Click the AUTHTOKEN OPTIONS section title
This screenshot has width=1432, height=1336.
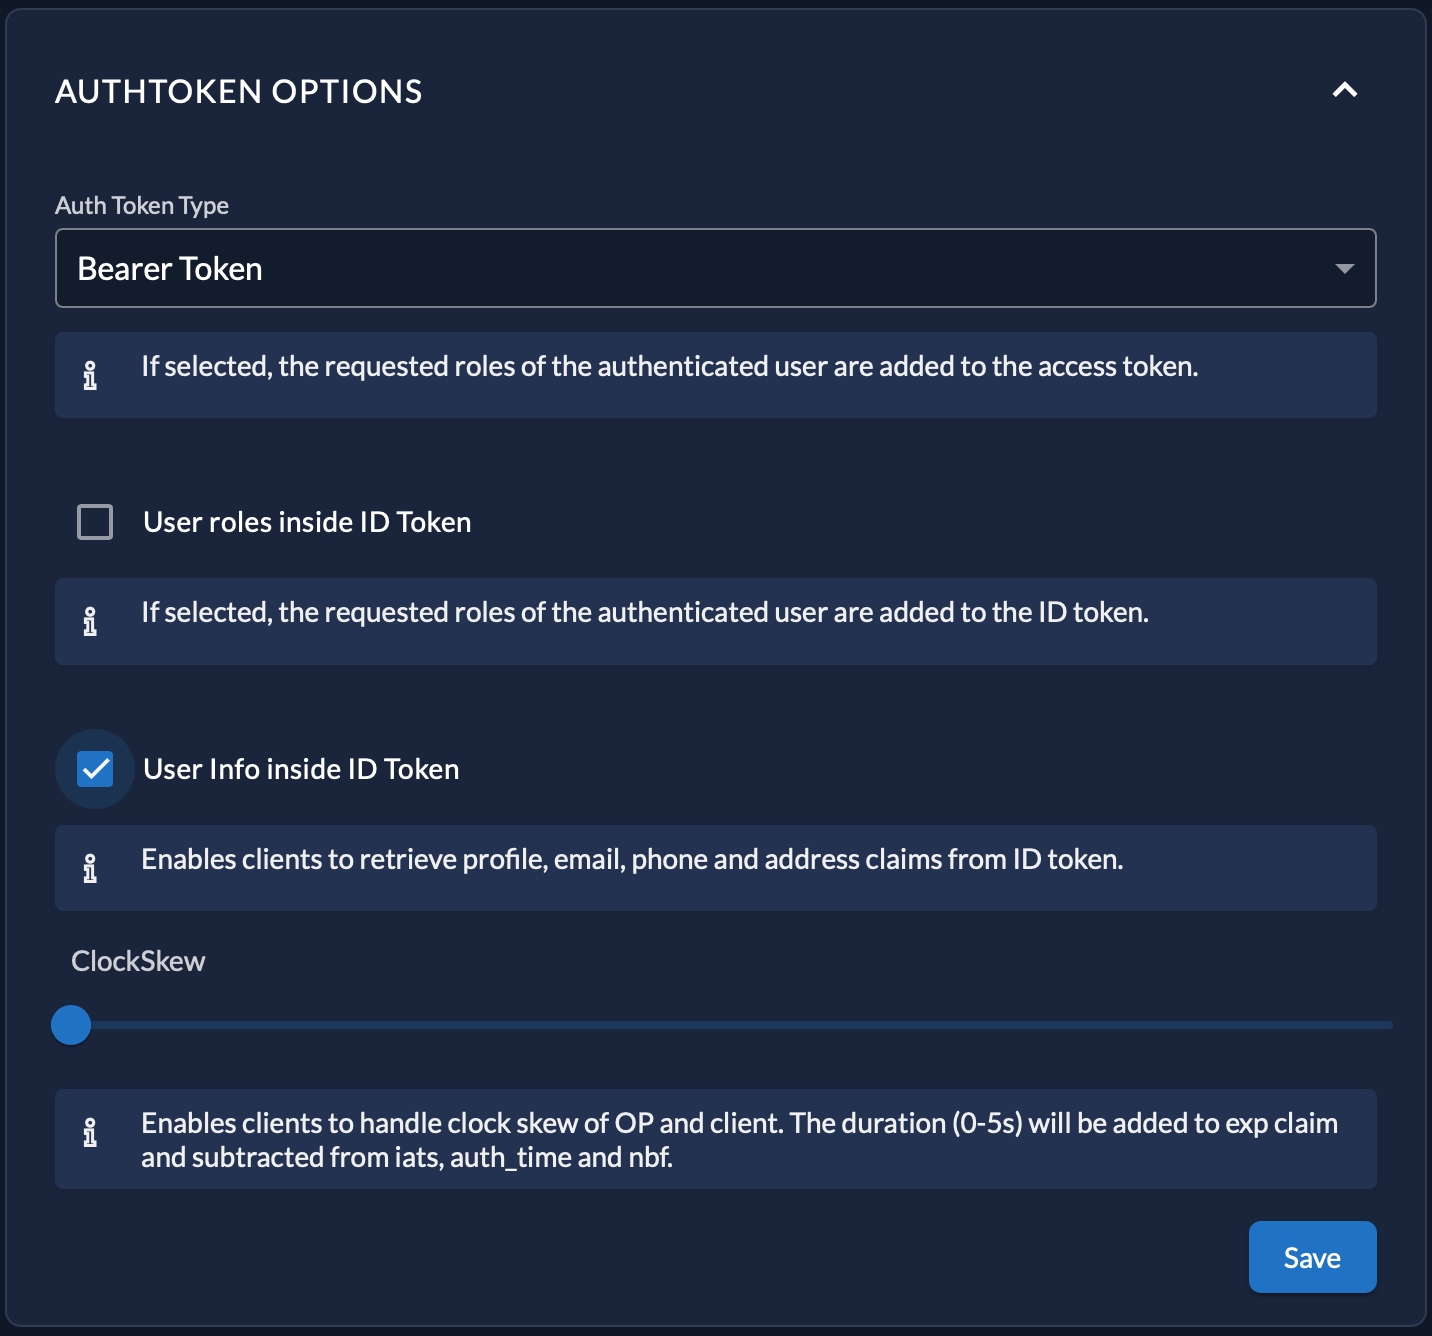point(239,92)
